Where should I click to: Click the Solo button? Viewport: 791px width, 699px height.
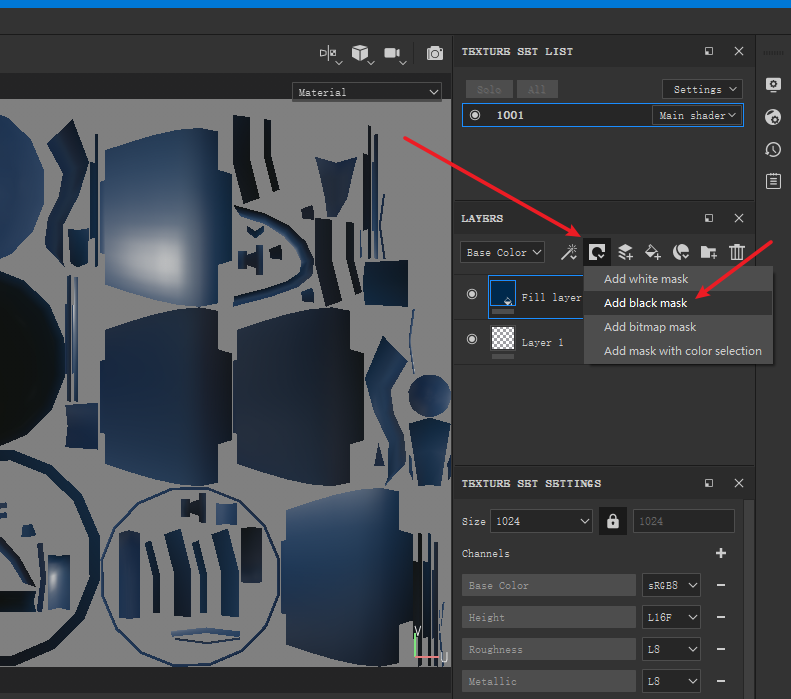pyautogui.click(x=489, y=89)
